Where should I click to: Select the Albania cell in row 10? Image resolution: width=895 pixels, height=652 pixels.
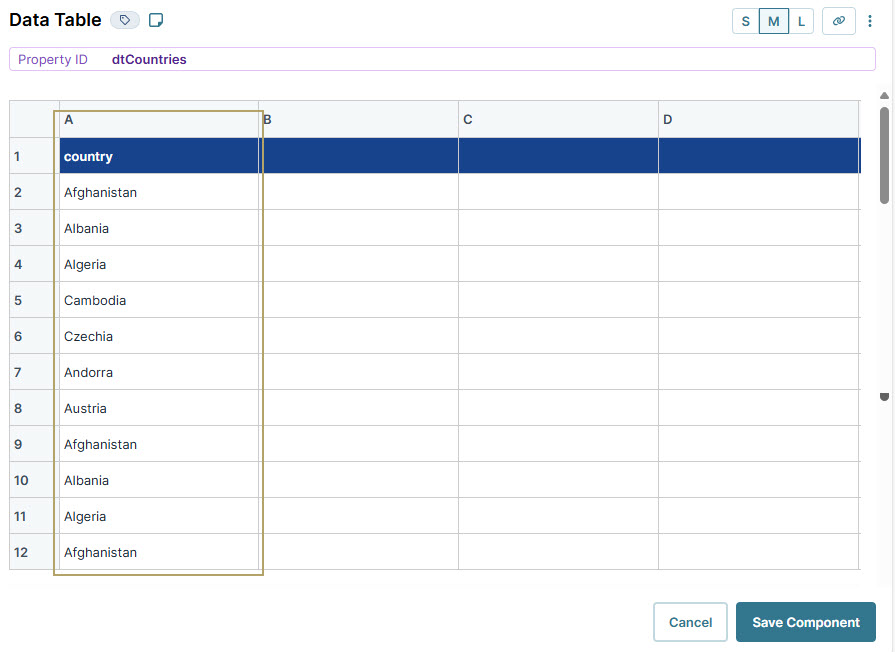159,480
